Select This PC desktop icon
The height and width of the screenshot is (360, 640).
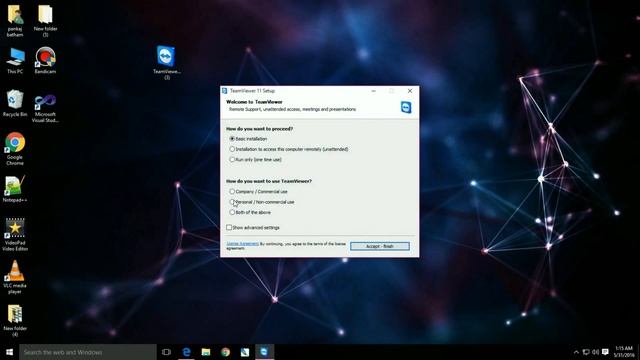[x=15, y=60]
